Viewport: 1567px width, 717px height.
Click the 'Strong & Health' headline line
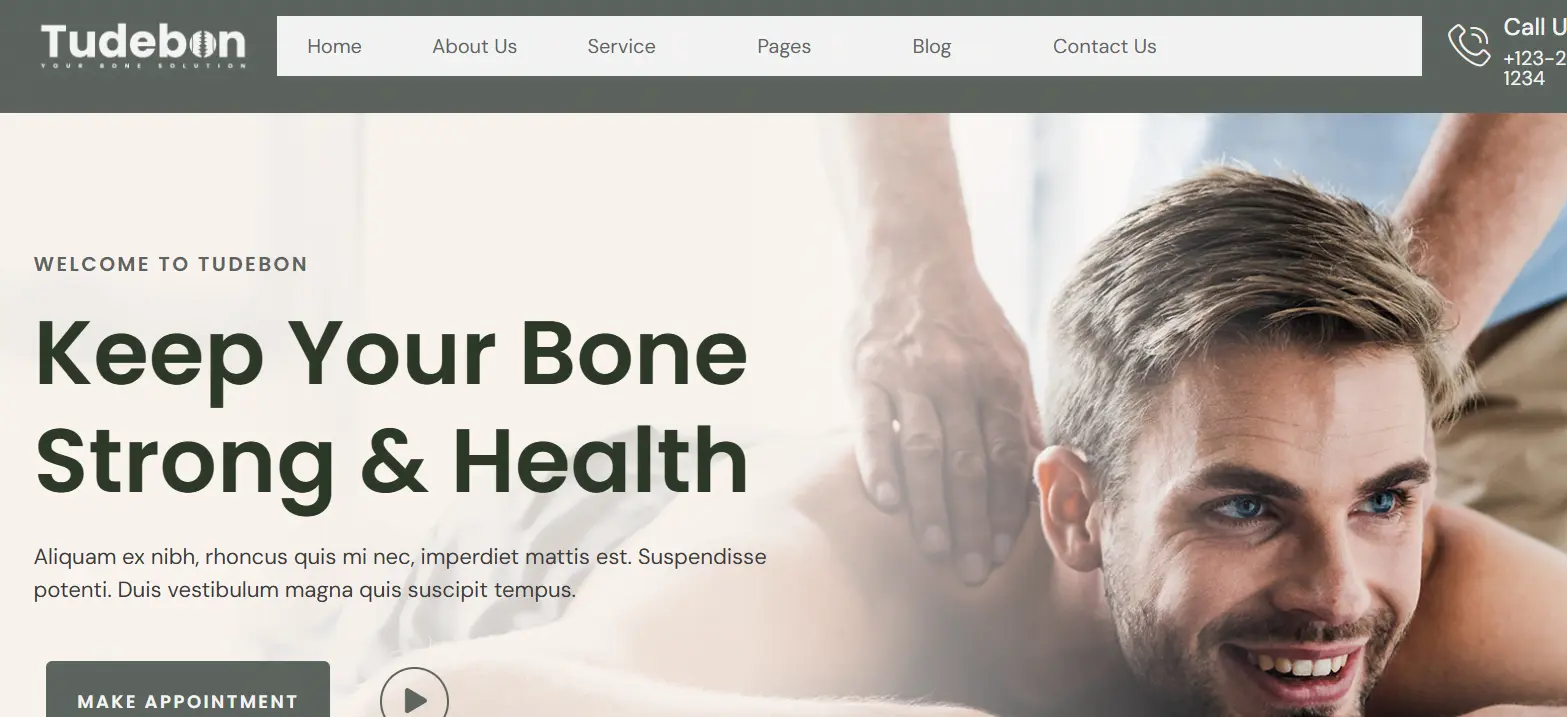pyautogui.click(x=391, y=460)
